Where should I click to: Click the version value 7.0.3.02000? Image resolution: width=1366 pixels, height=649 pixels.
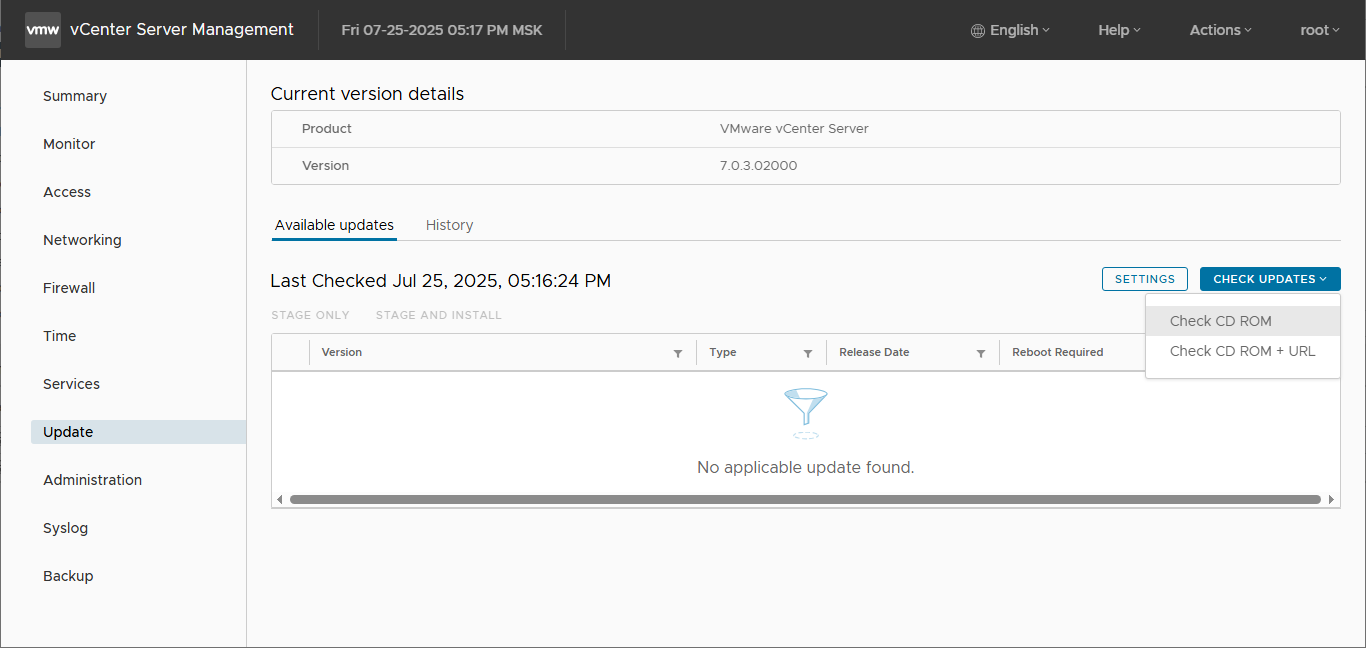pos(758,165)
